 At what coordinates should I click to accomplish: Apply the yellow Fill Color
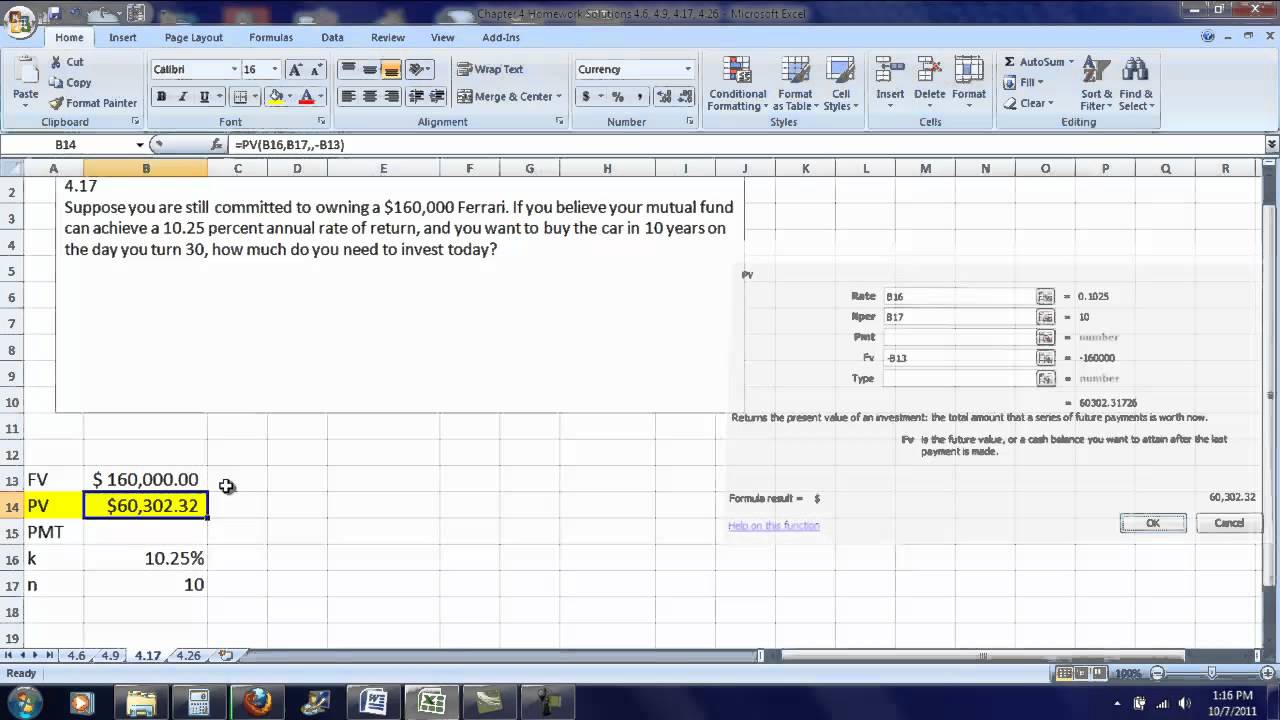point(276,97)
